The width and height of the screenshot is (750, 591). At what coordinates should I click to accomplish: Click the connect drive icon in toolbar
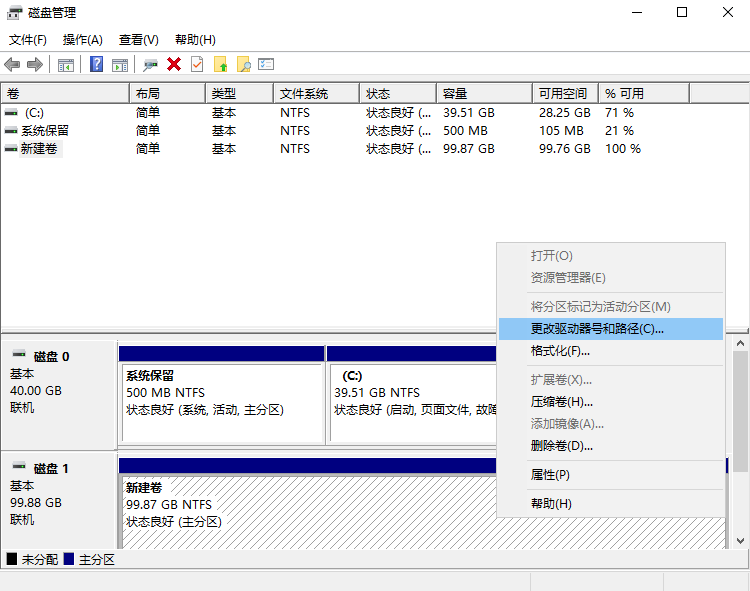click(151, 64)
